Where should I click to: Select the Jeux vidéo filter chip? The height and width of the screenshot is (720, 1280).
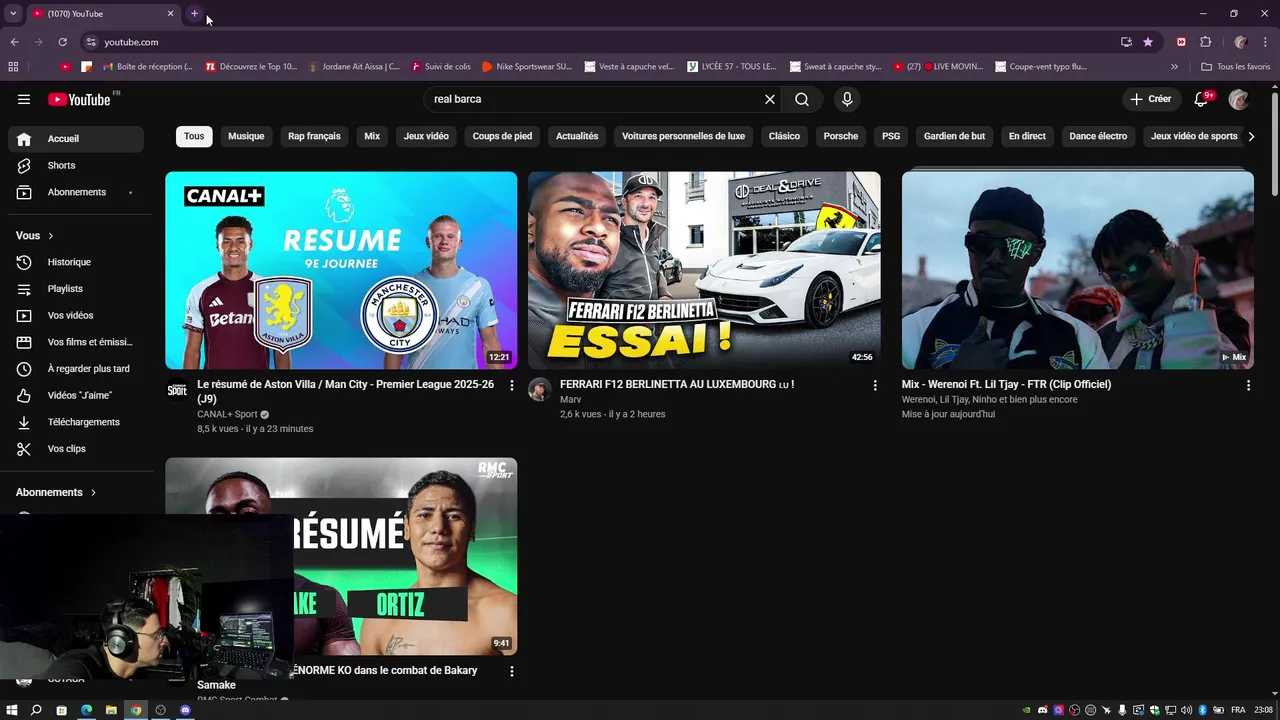coord(426,136)
